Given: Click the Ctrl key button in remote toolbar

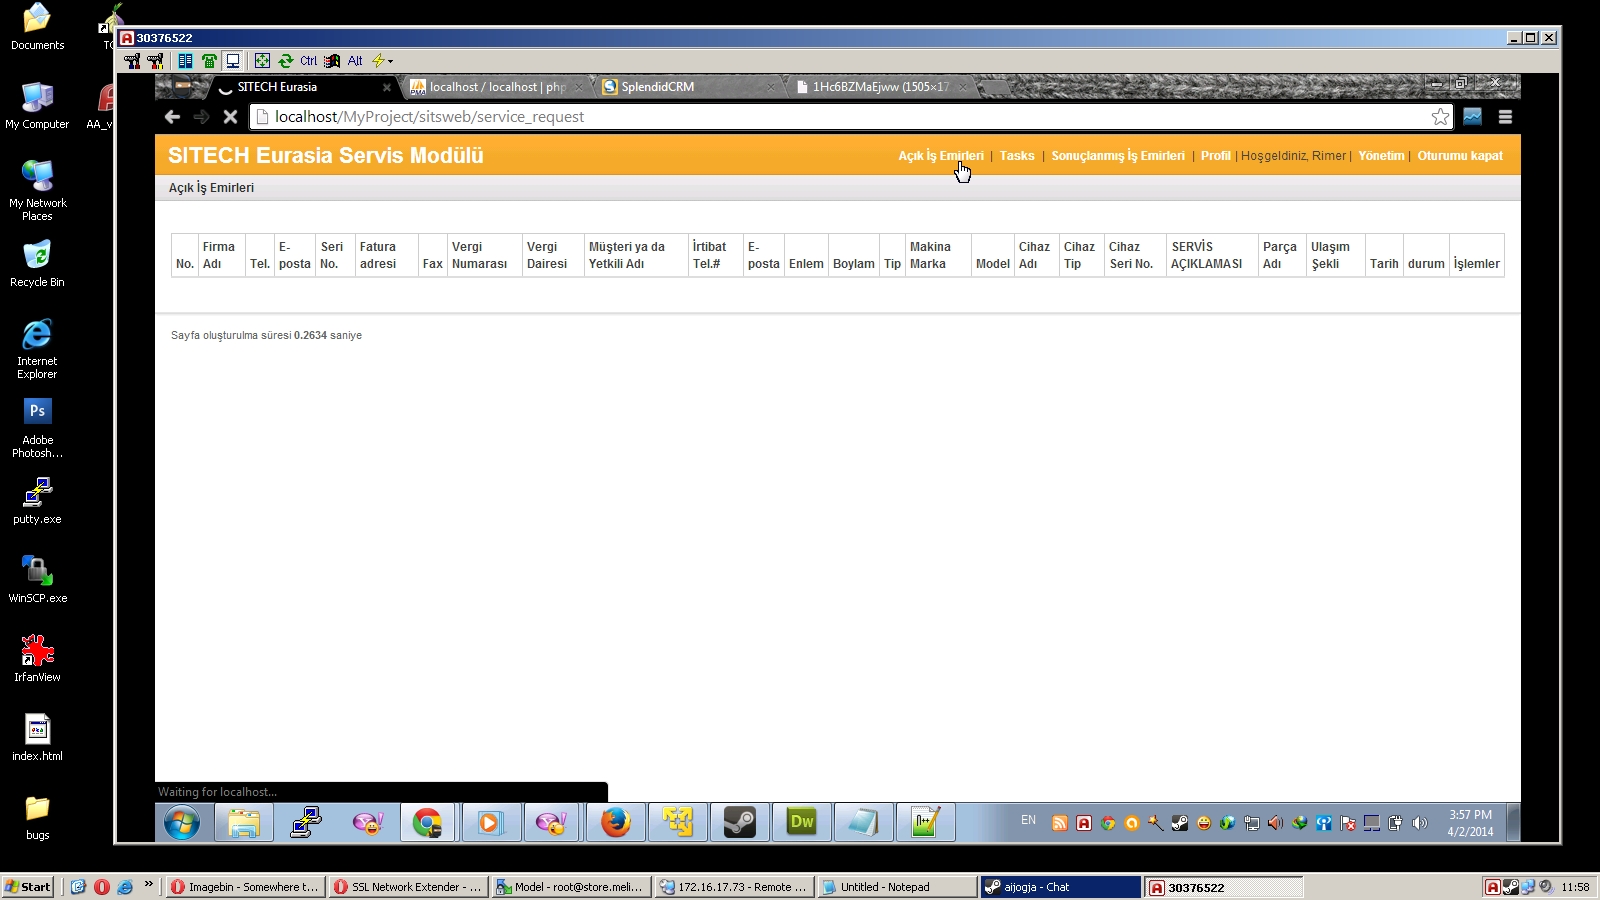Looking at the screenshot, I should (x=308, y=61).
